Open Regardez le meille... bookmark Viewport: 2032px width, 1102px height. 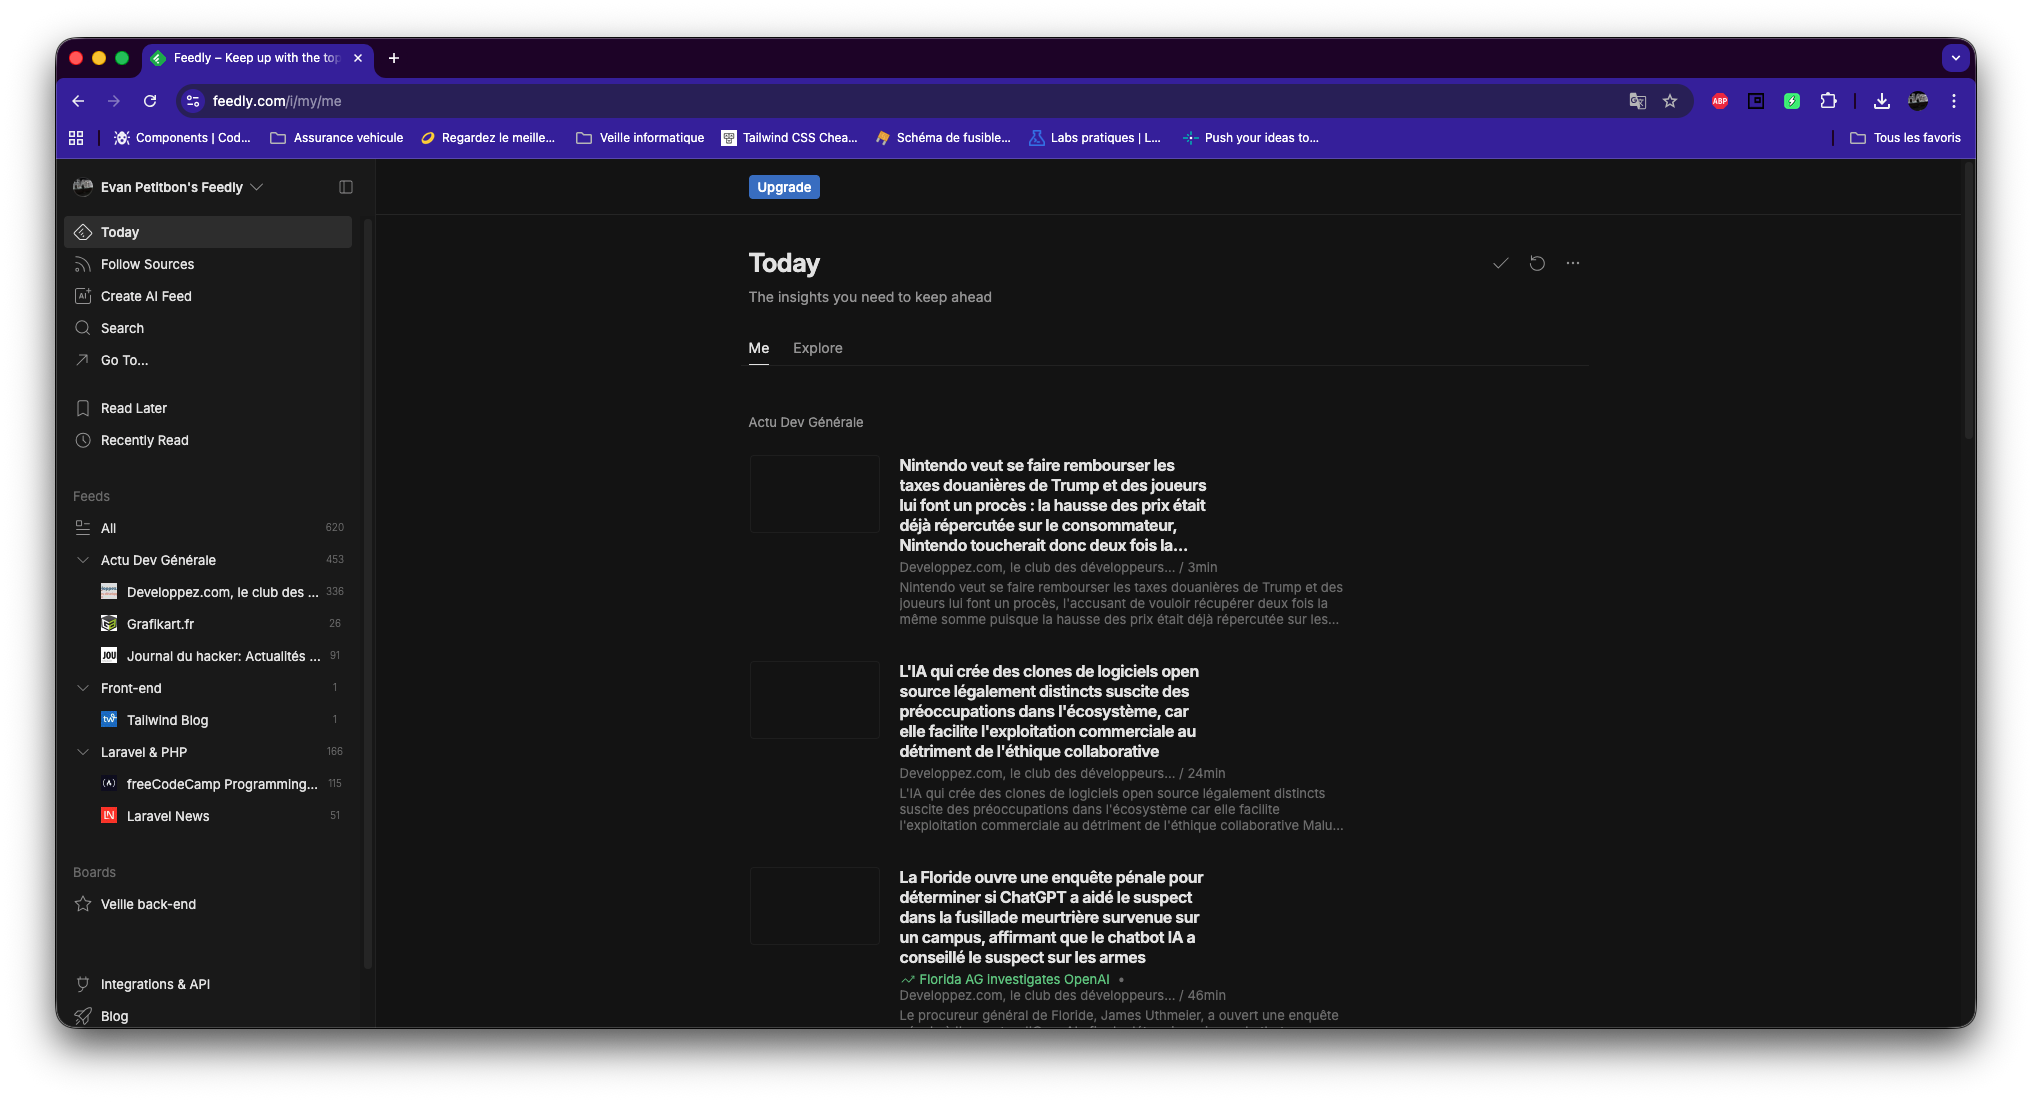(488, 138)
